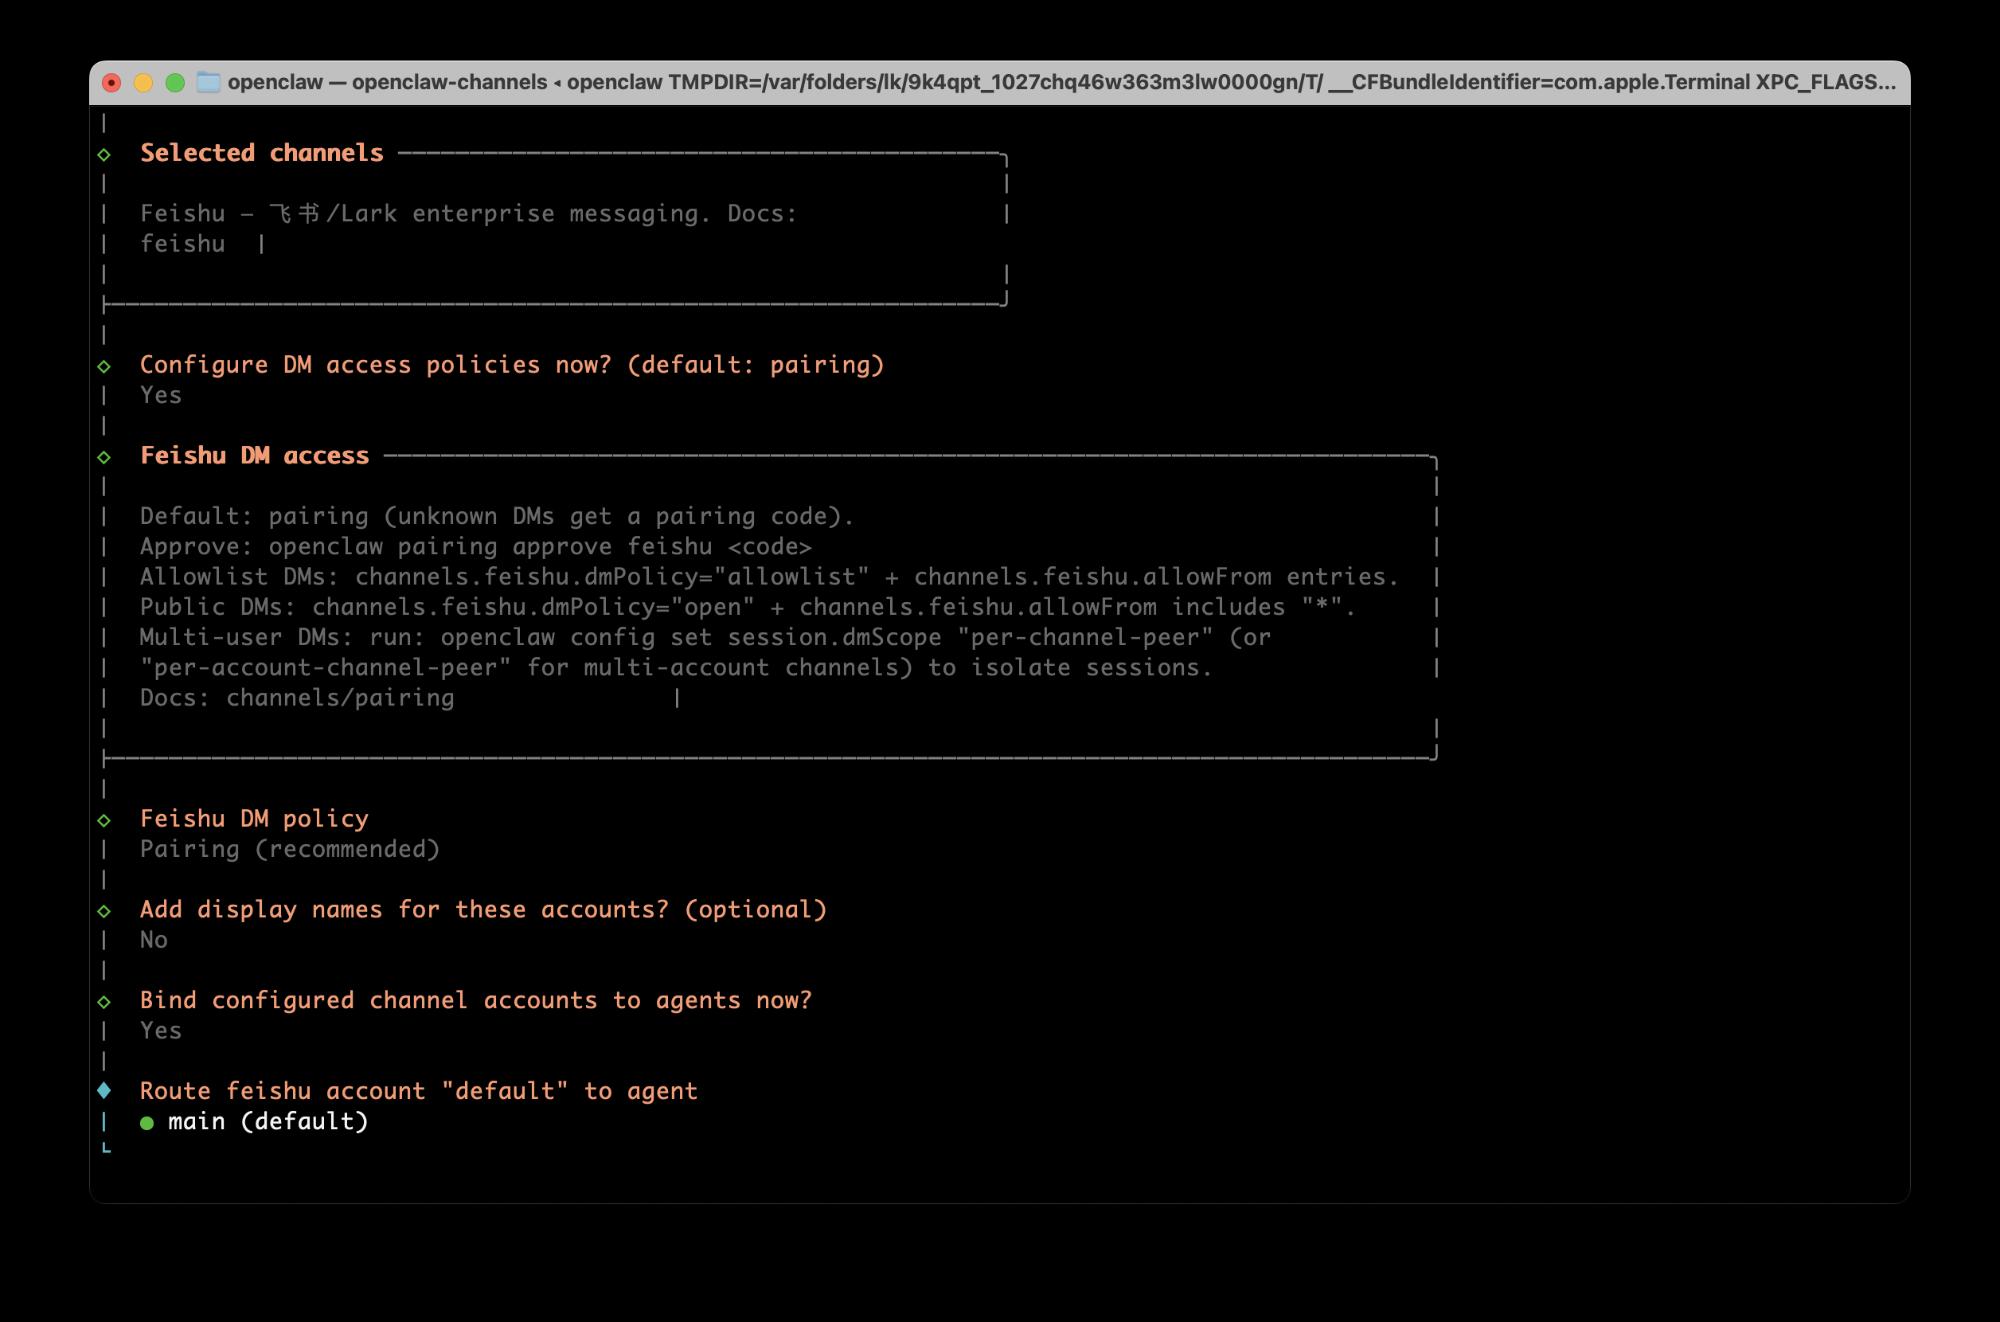Click the diamond beside Configure DM access policies
Screen dimensions: 2000x1322
point(104,366)
